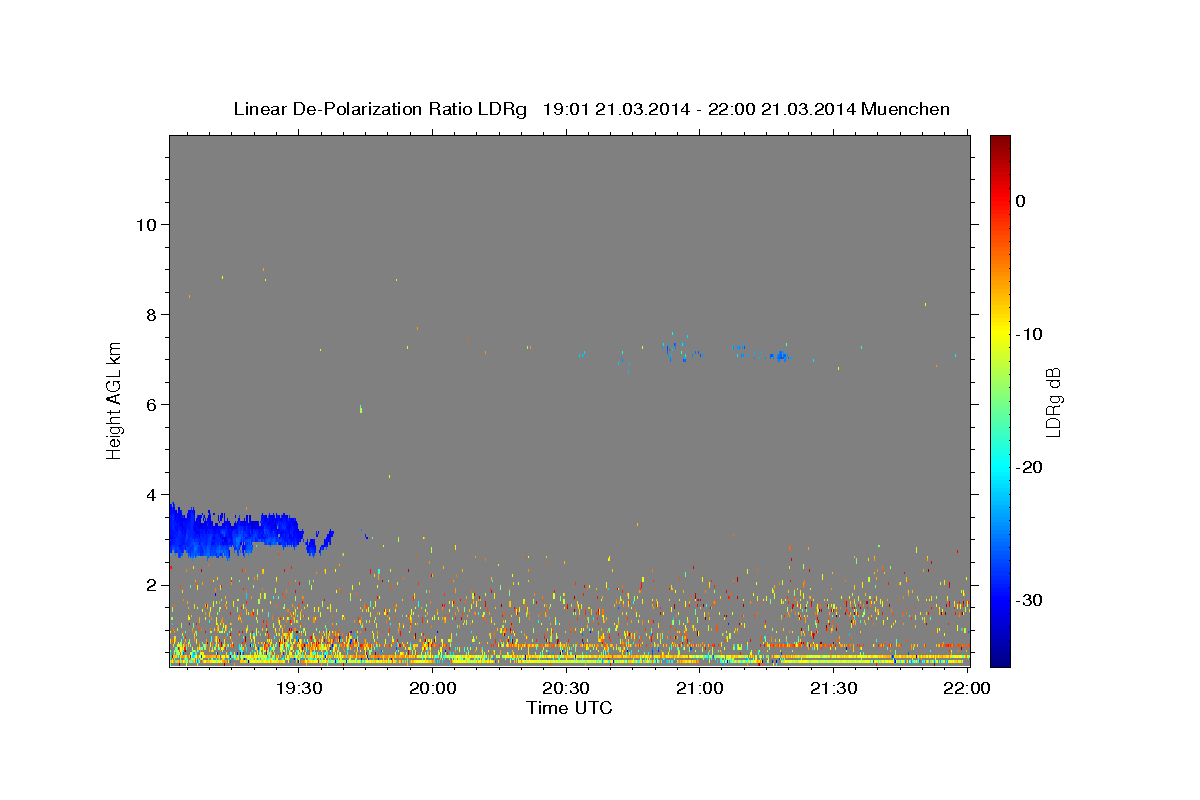
Task: Click the 'LDRg dB' colorbar label
Action: point(1052,402)
